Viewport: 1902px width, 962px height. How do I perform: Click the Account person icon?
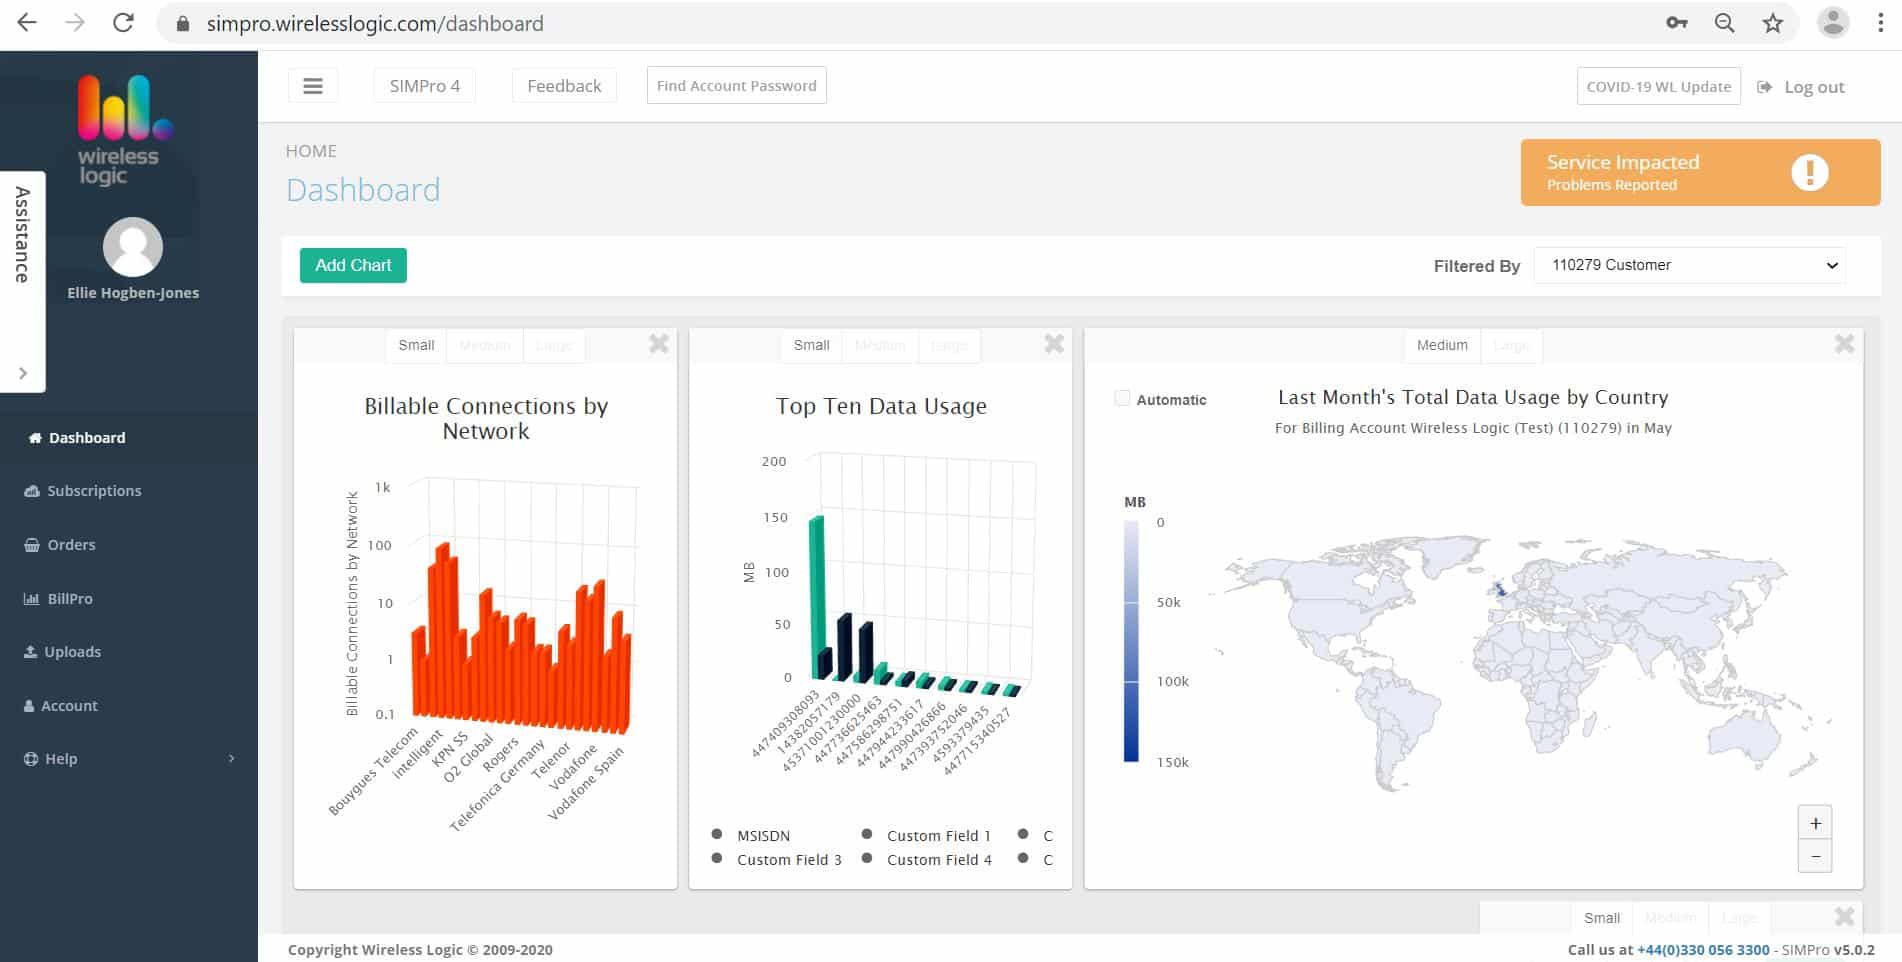click(29, 706)
